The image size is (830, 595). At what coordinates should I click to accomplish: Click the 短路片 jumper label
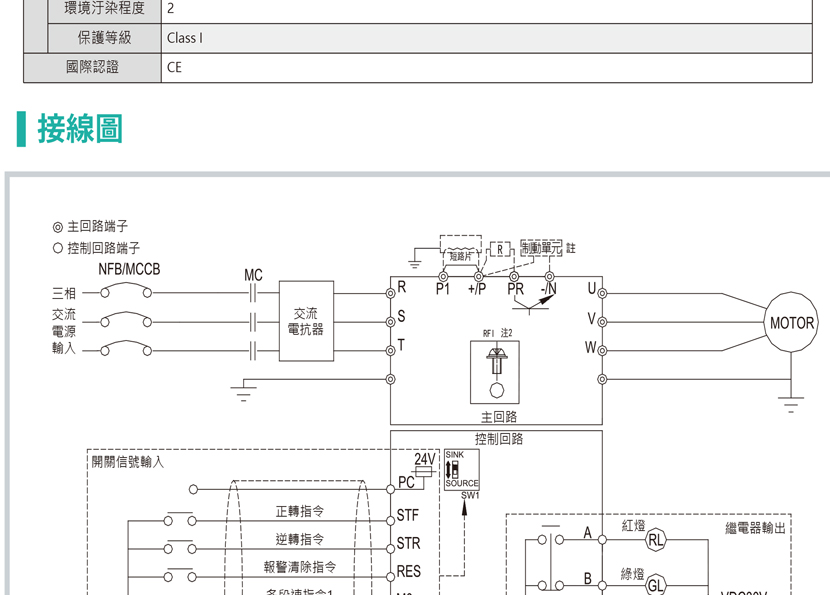[461, 256]
